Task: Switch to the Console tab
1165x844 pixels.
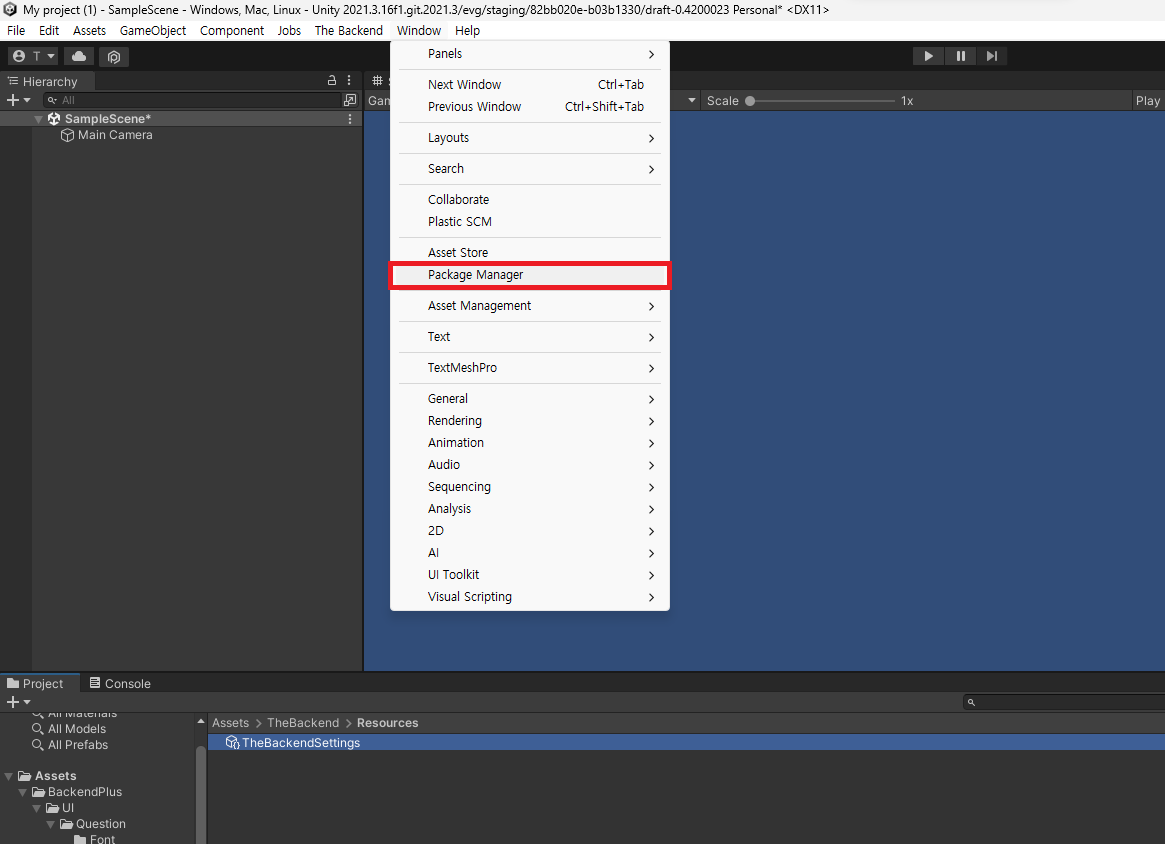Action: 120,684
